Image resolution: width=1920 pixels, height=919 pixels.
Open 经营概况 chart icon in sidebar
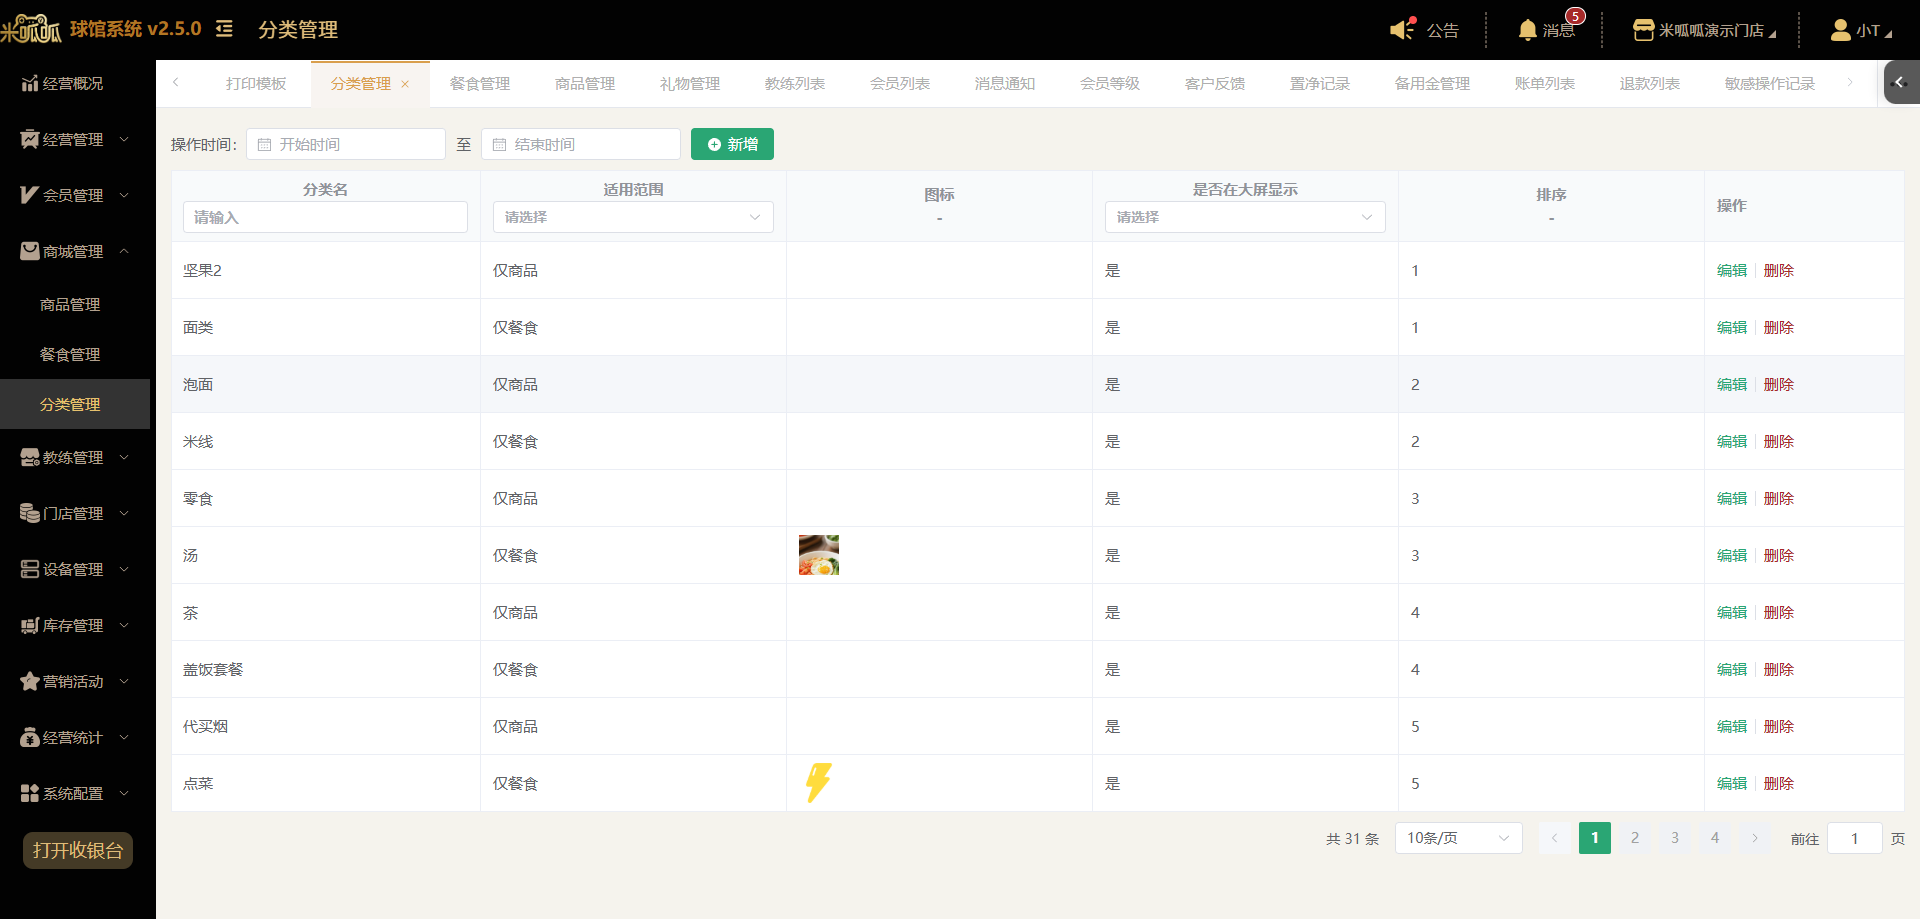[x=30, y=83]
